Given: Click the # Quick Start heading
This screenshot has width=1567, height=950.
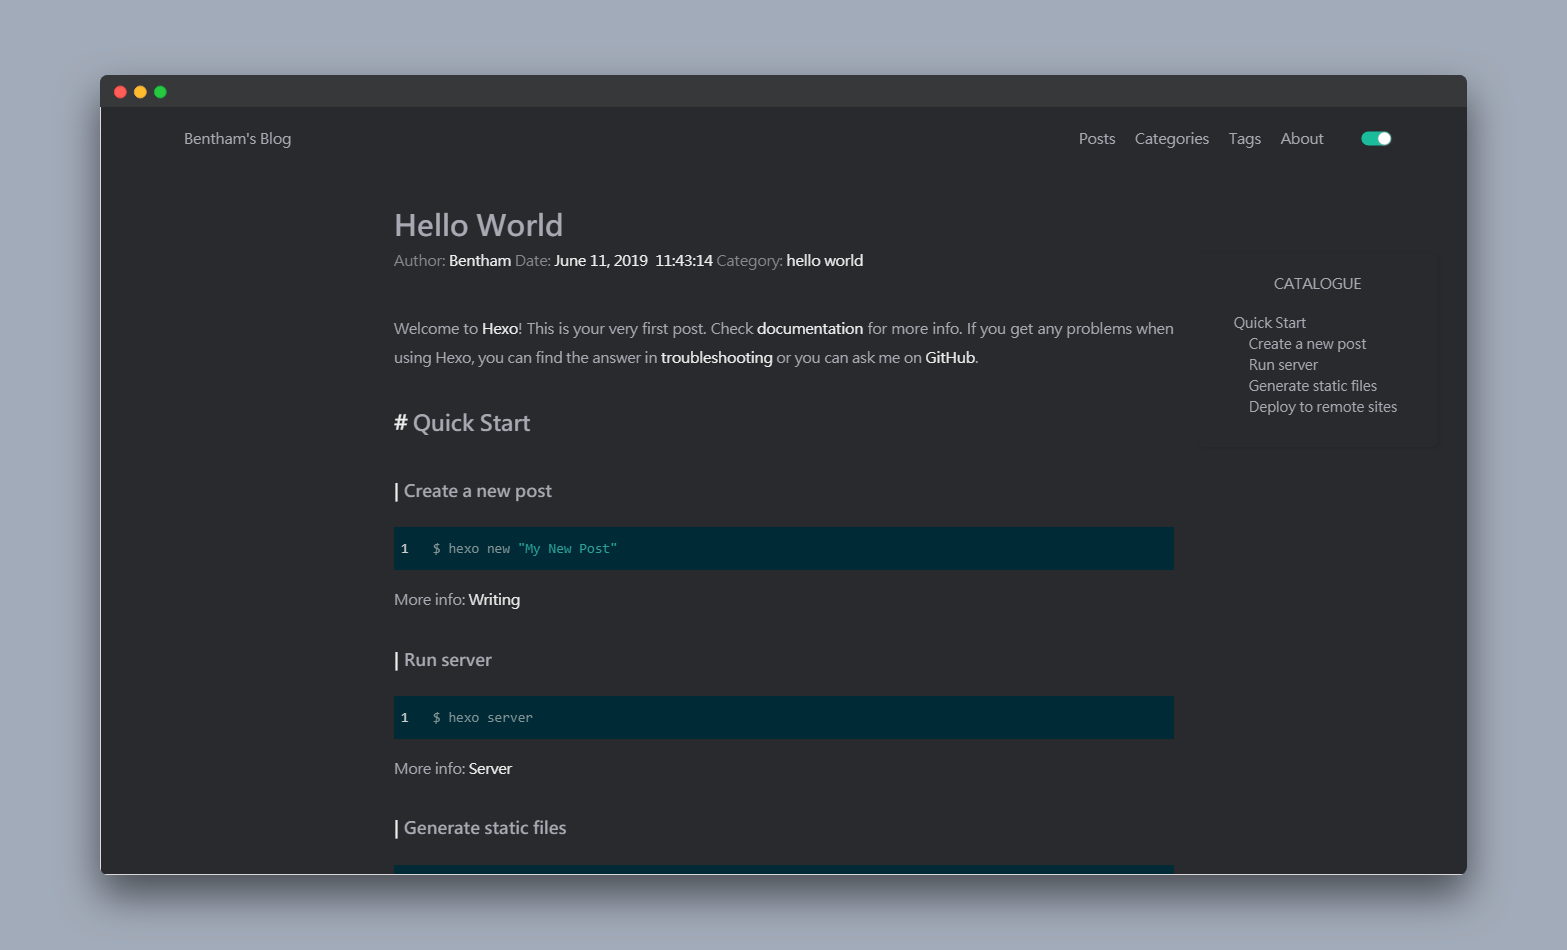Looking at the screenshot, I should tap(462, 424).
